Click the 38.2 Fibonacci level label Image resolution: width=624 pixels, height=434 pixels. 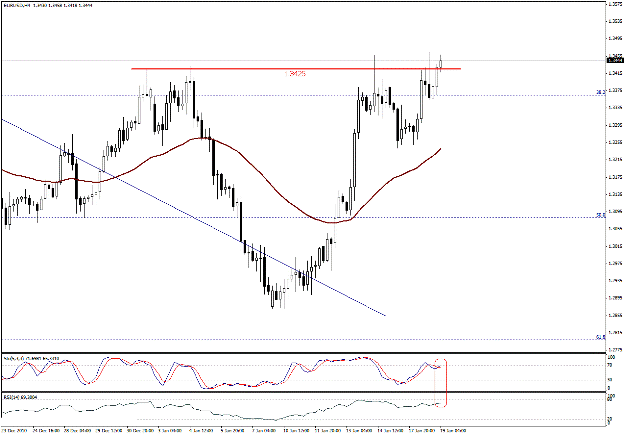(x=599, y=92)
